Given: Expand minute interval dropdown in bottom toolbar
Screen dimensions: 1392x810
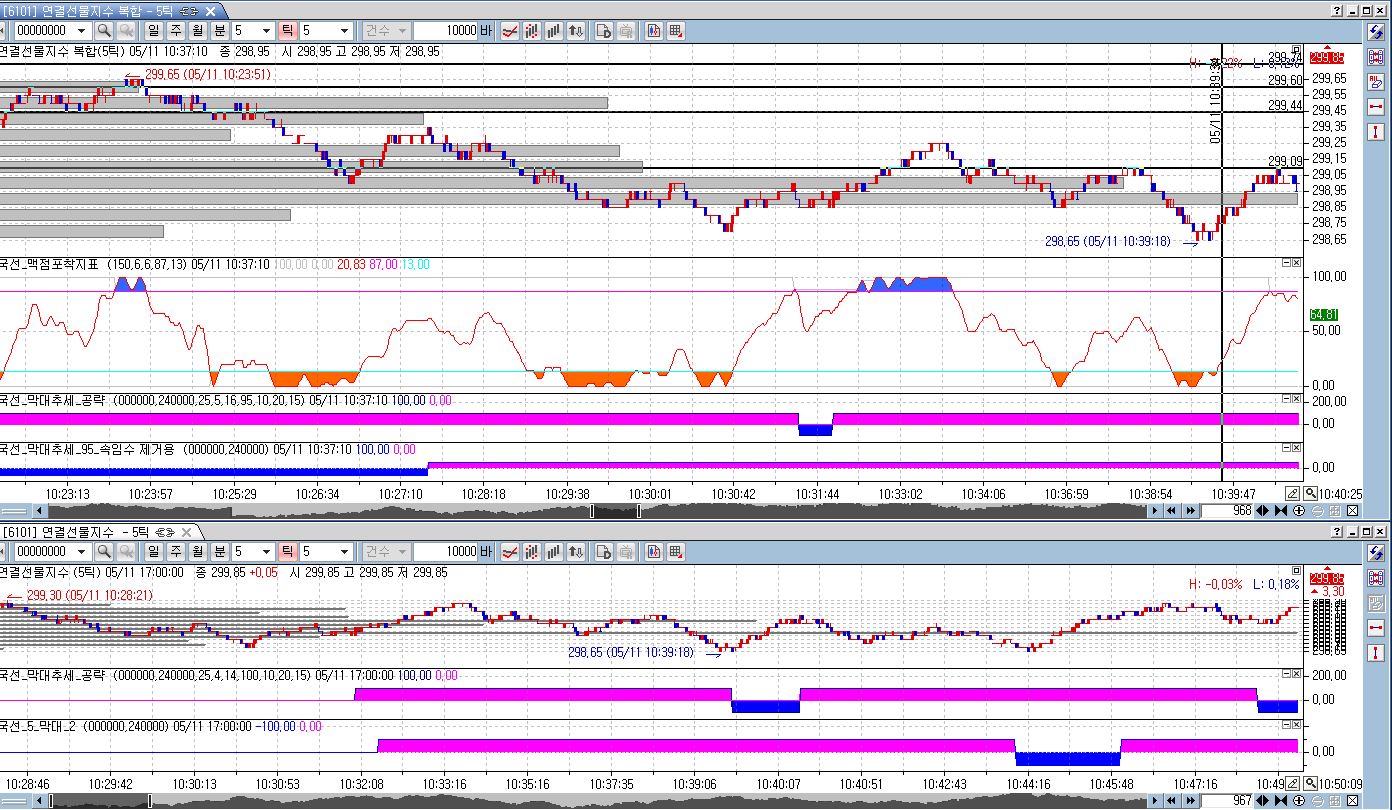Looking at the screenshot, I should click(266, 552).
